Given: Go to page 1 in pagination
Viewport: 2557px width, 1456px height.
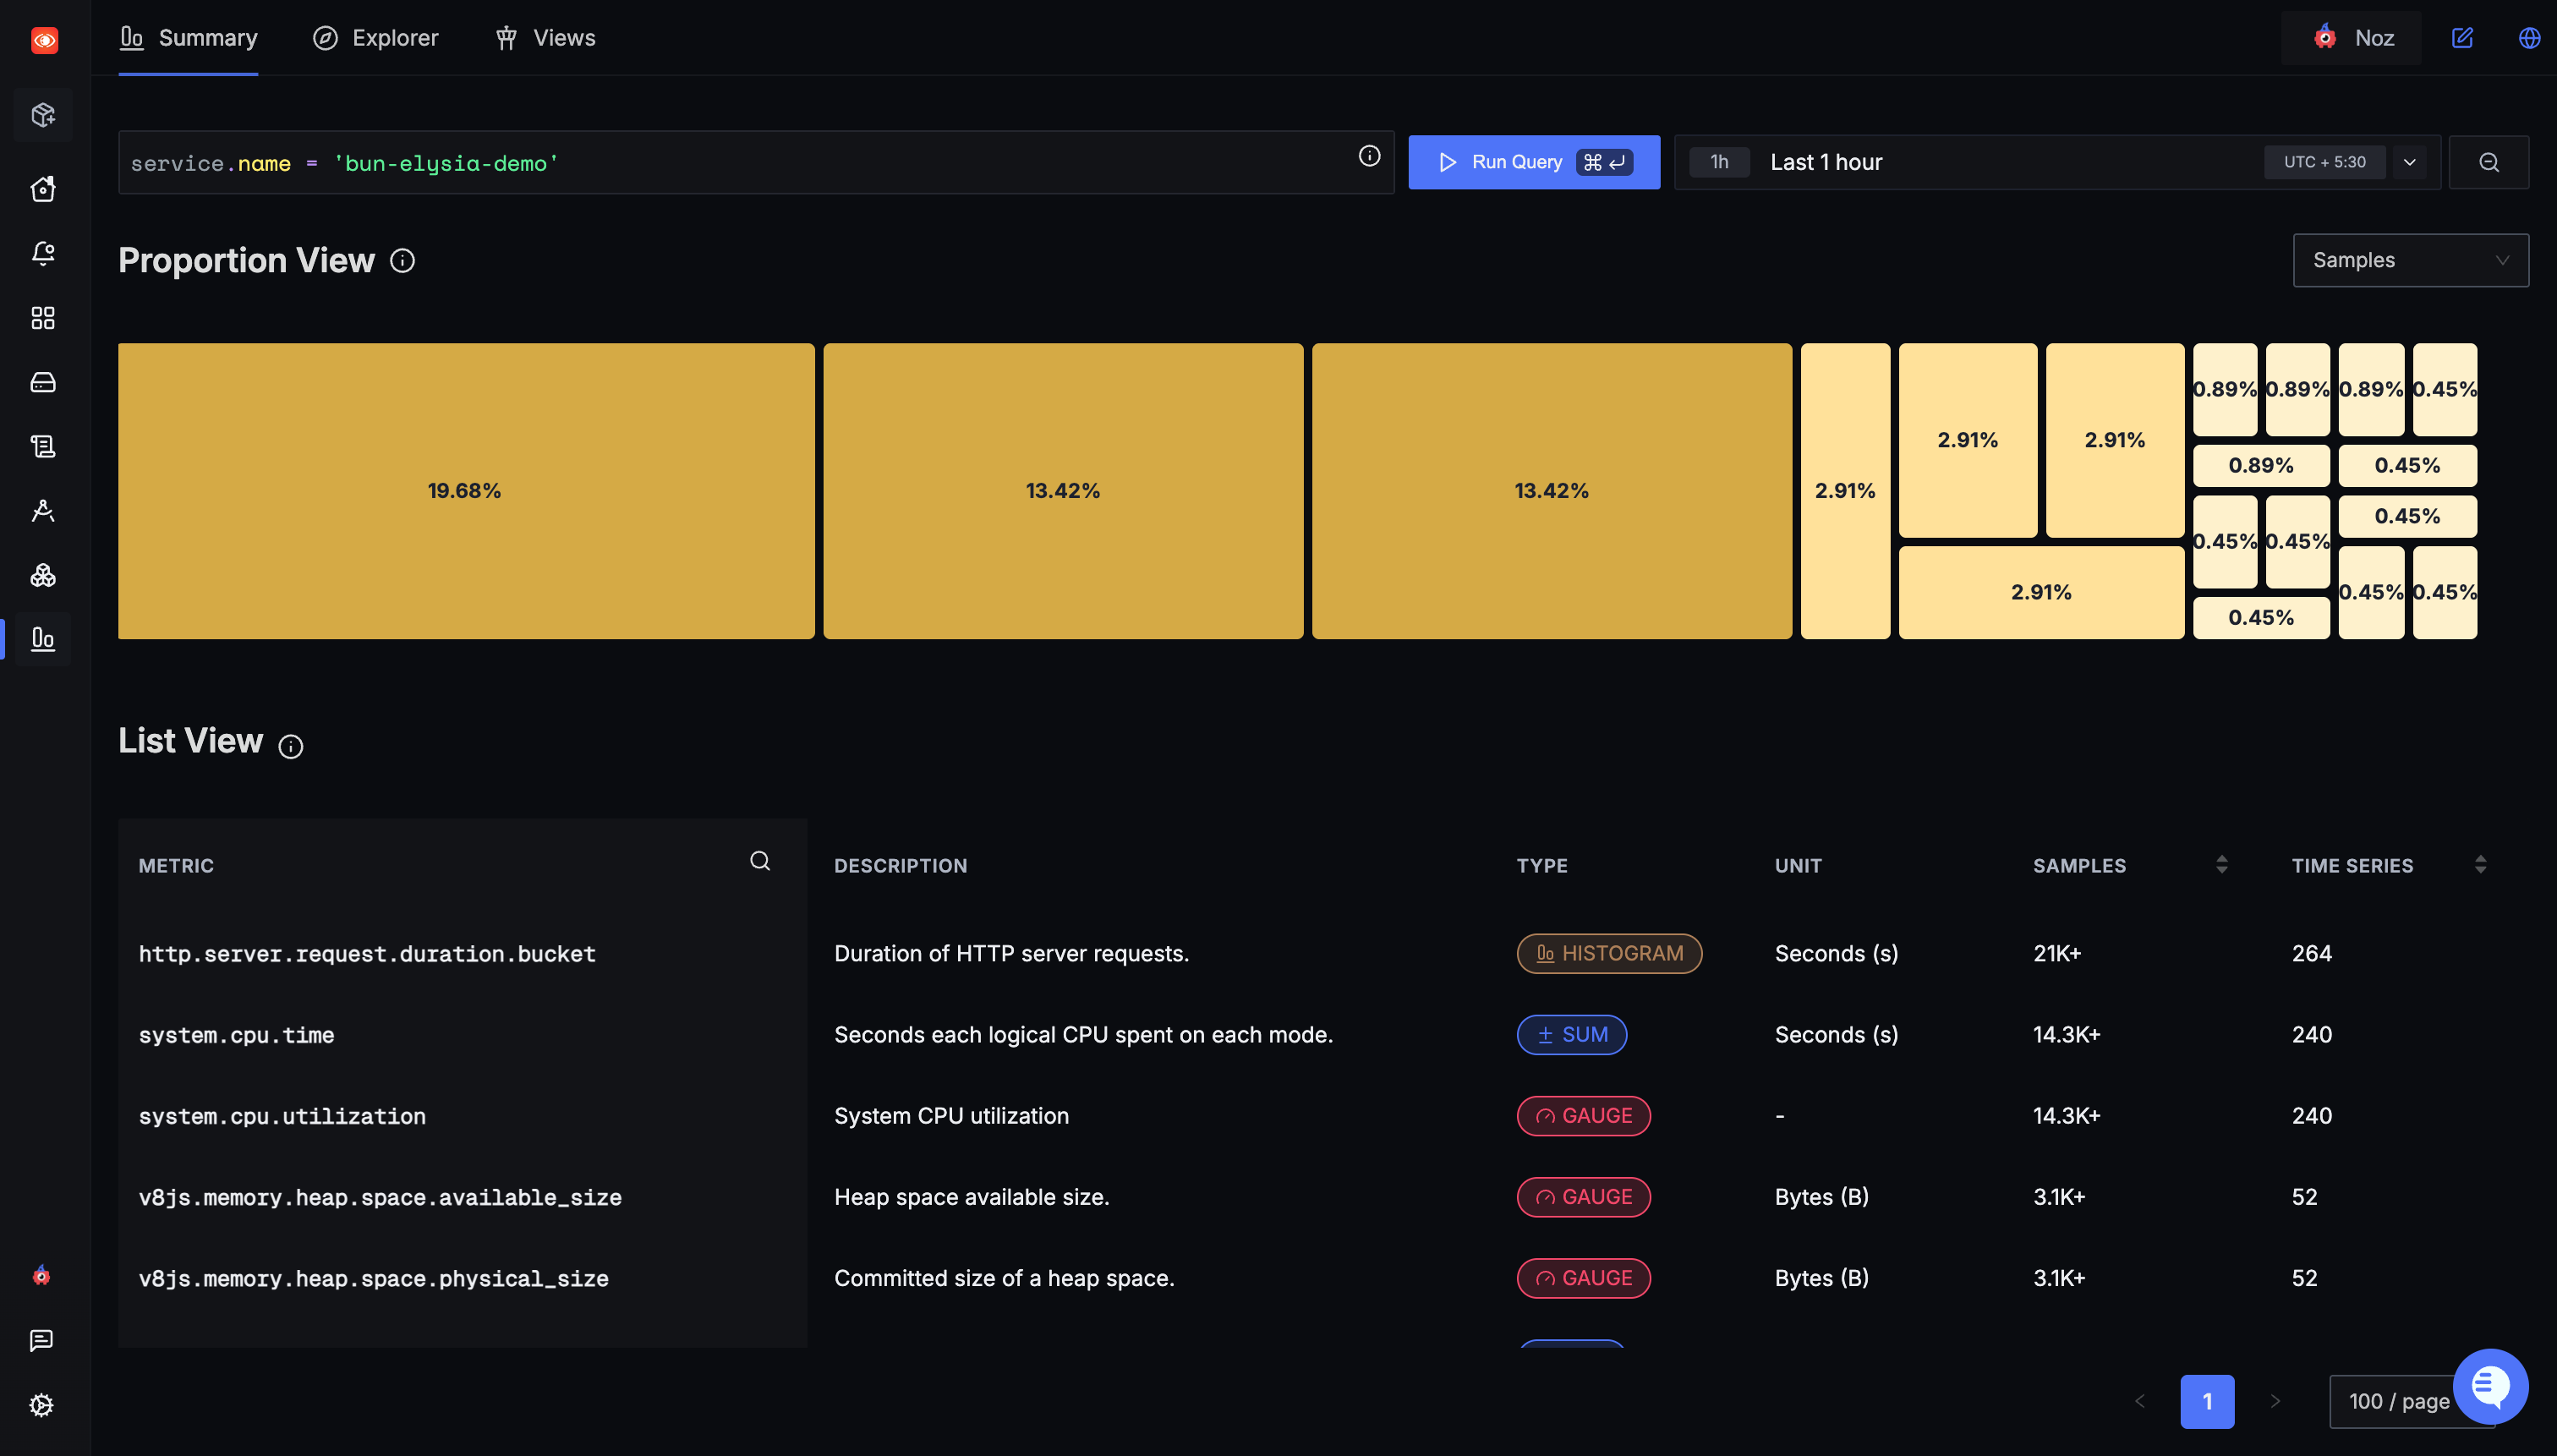Looking at the screenshot, I should [x=2207, y=1401].
